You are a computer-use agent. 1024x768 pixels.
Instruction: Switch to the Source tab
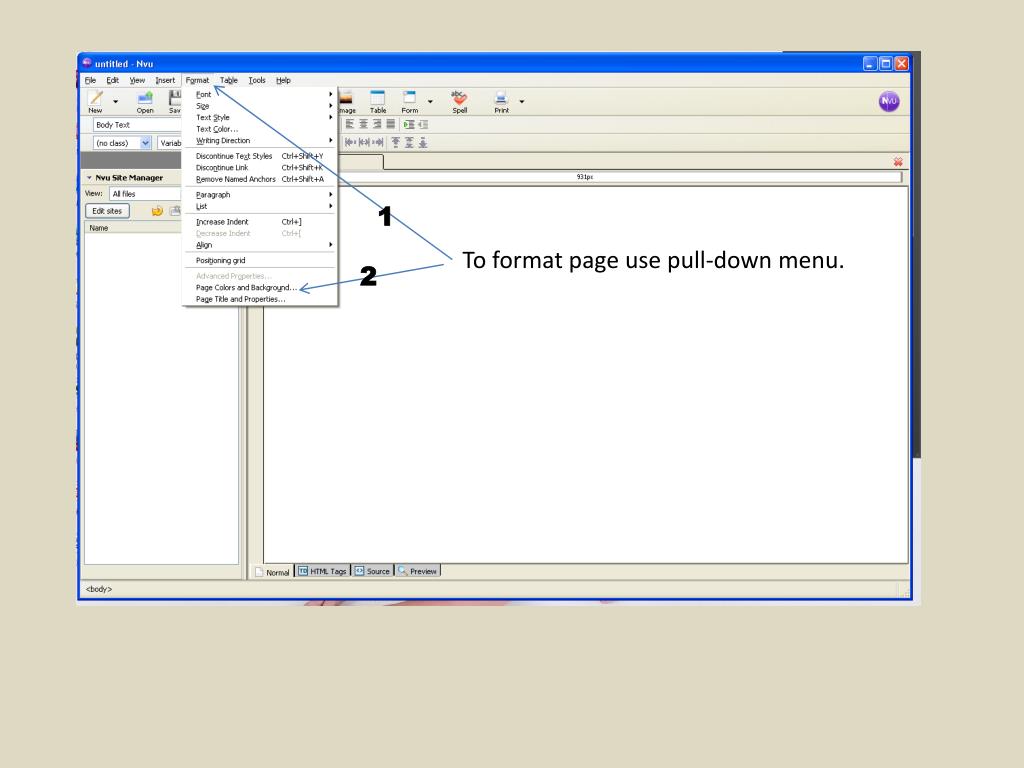click(372, 571)
